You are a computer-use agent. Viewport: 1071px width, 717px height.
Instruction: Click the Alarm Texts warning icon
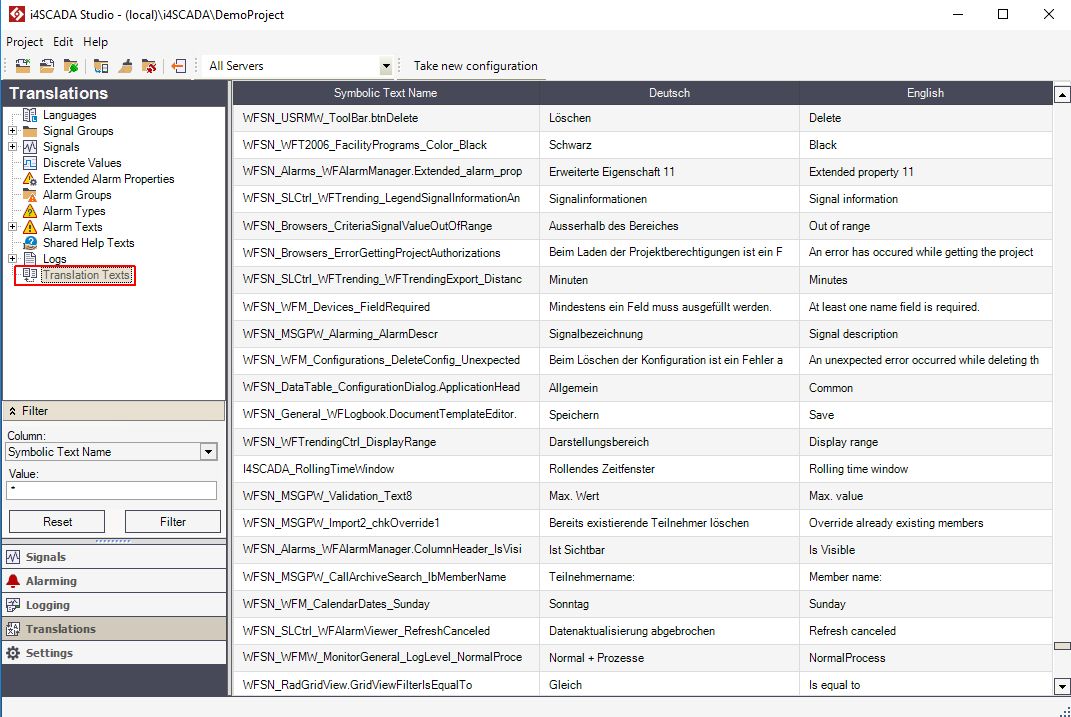click(x=30, y=227)
